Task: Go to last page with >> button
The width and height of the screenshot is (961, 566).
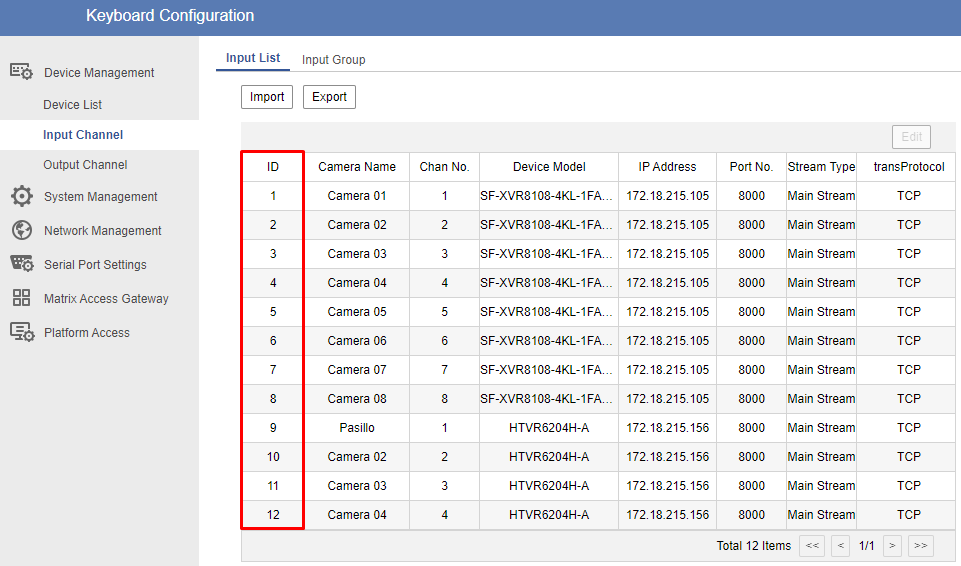Action: coord(921,545)
